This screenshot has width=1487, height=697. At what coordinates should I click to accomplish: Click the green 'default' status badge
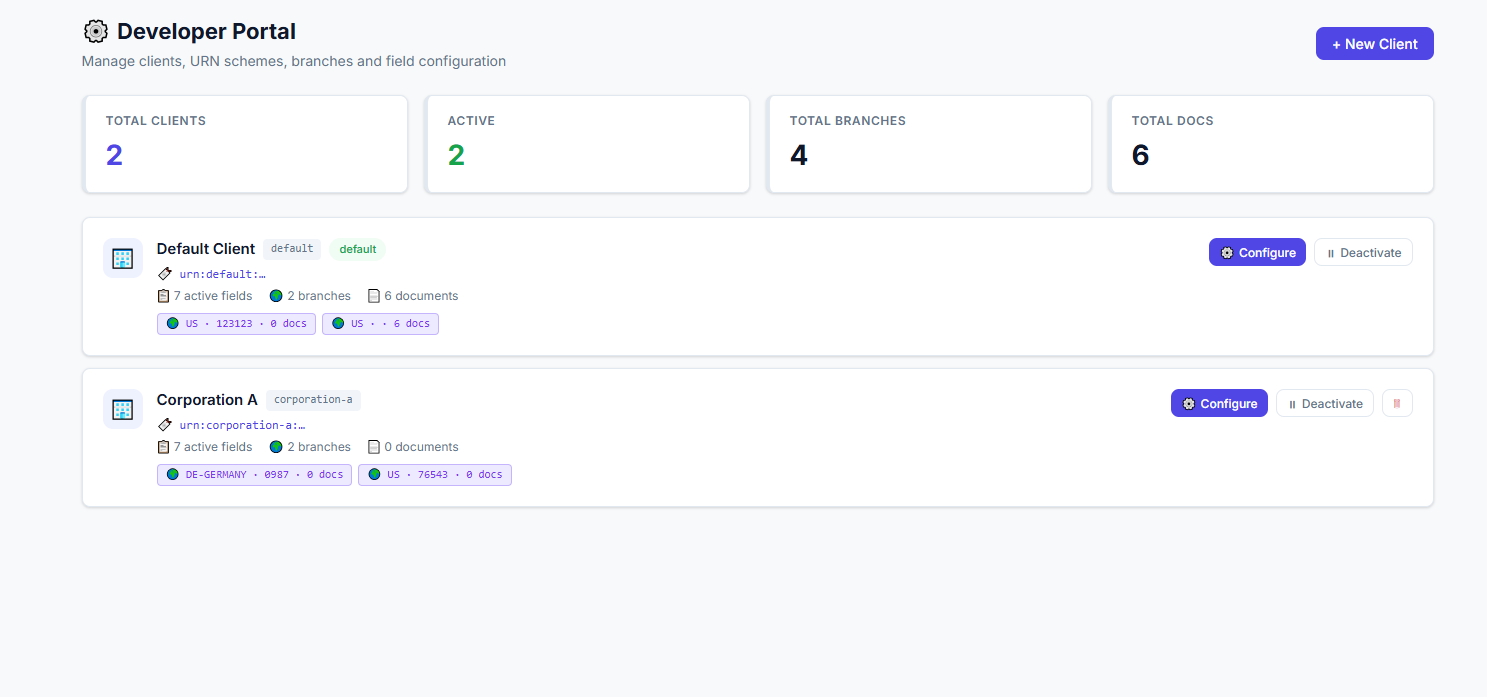pyautogui.click(x=357, y=249)
